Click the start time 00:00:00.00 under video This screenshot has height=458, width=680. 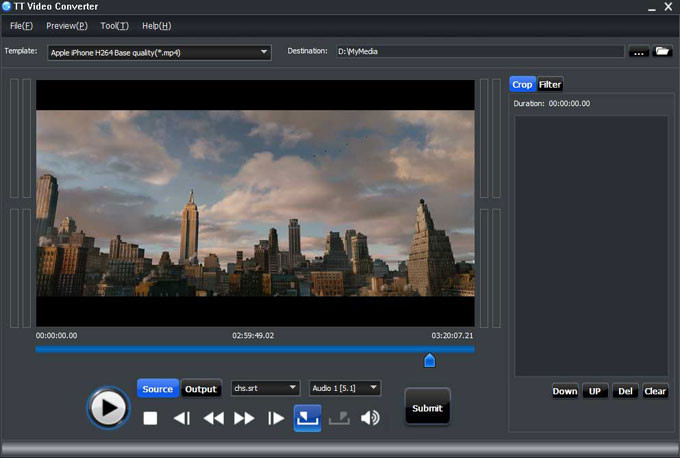click(x=56, y=335)
